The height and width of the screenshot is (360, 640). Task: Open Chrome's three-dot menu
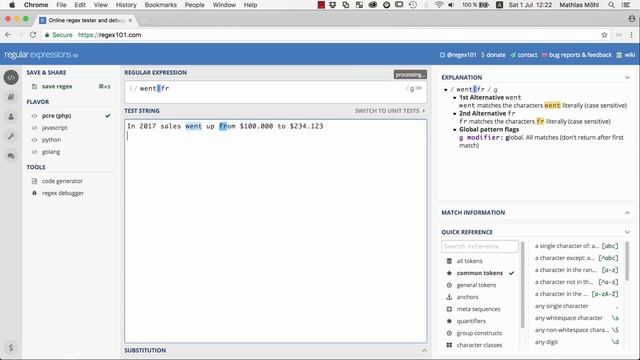pyautogui.click(x=631, y=35)
